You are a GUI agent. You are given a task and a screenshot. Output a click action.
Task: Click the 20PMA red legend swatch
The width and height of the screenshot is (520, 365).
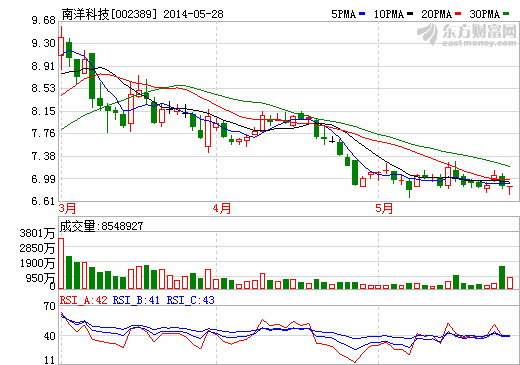click(x=458, y=14)
